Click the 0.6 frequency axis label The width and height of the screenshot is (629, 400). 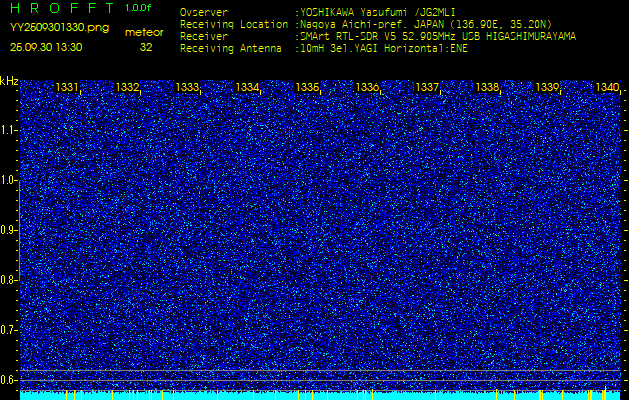pos(8,380)
